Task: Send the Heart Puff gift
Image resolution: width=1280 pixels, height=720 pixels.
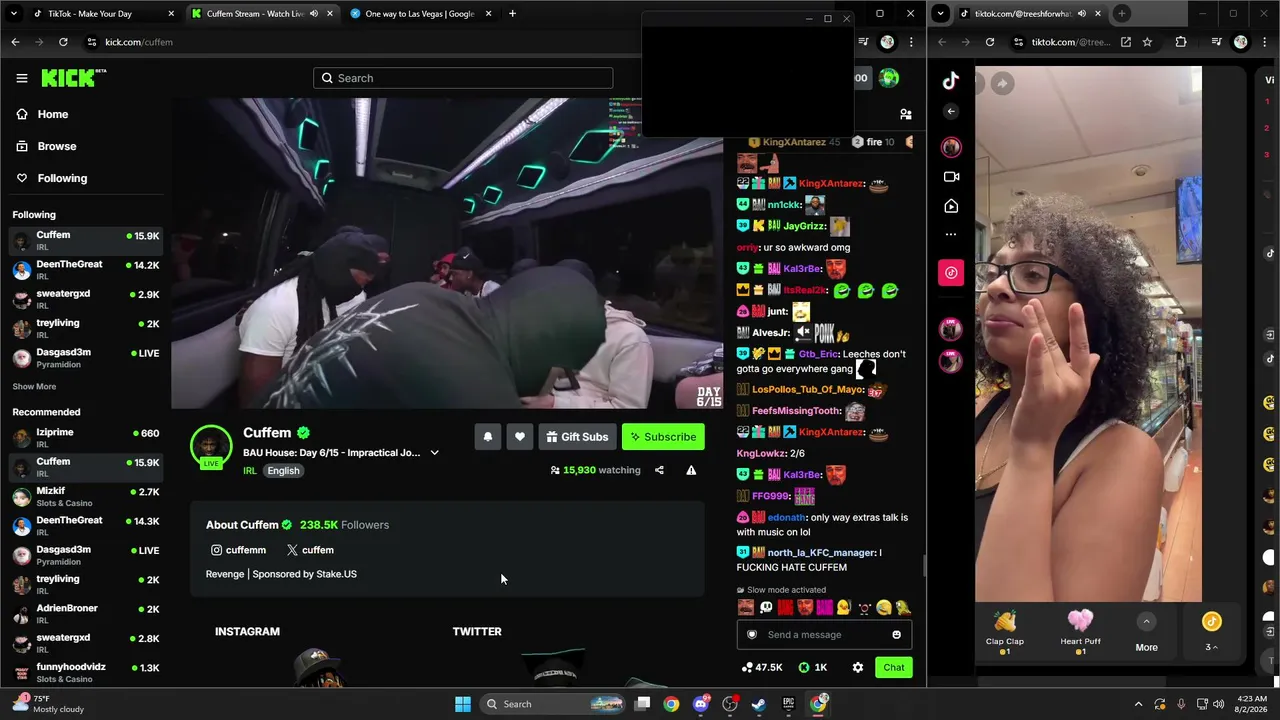Action: pyautogui.click(x=1080, y=633)
